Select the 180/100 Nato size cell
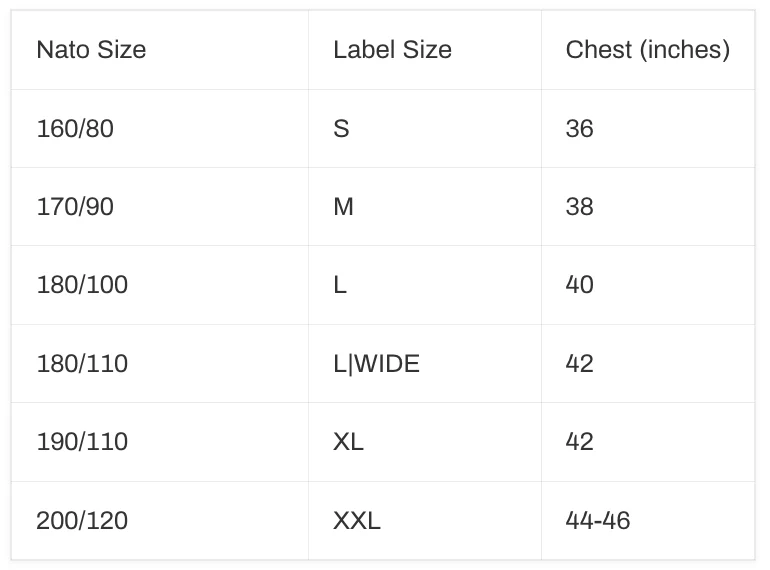 [x=82, y=285]
